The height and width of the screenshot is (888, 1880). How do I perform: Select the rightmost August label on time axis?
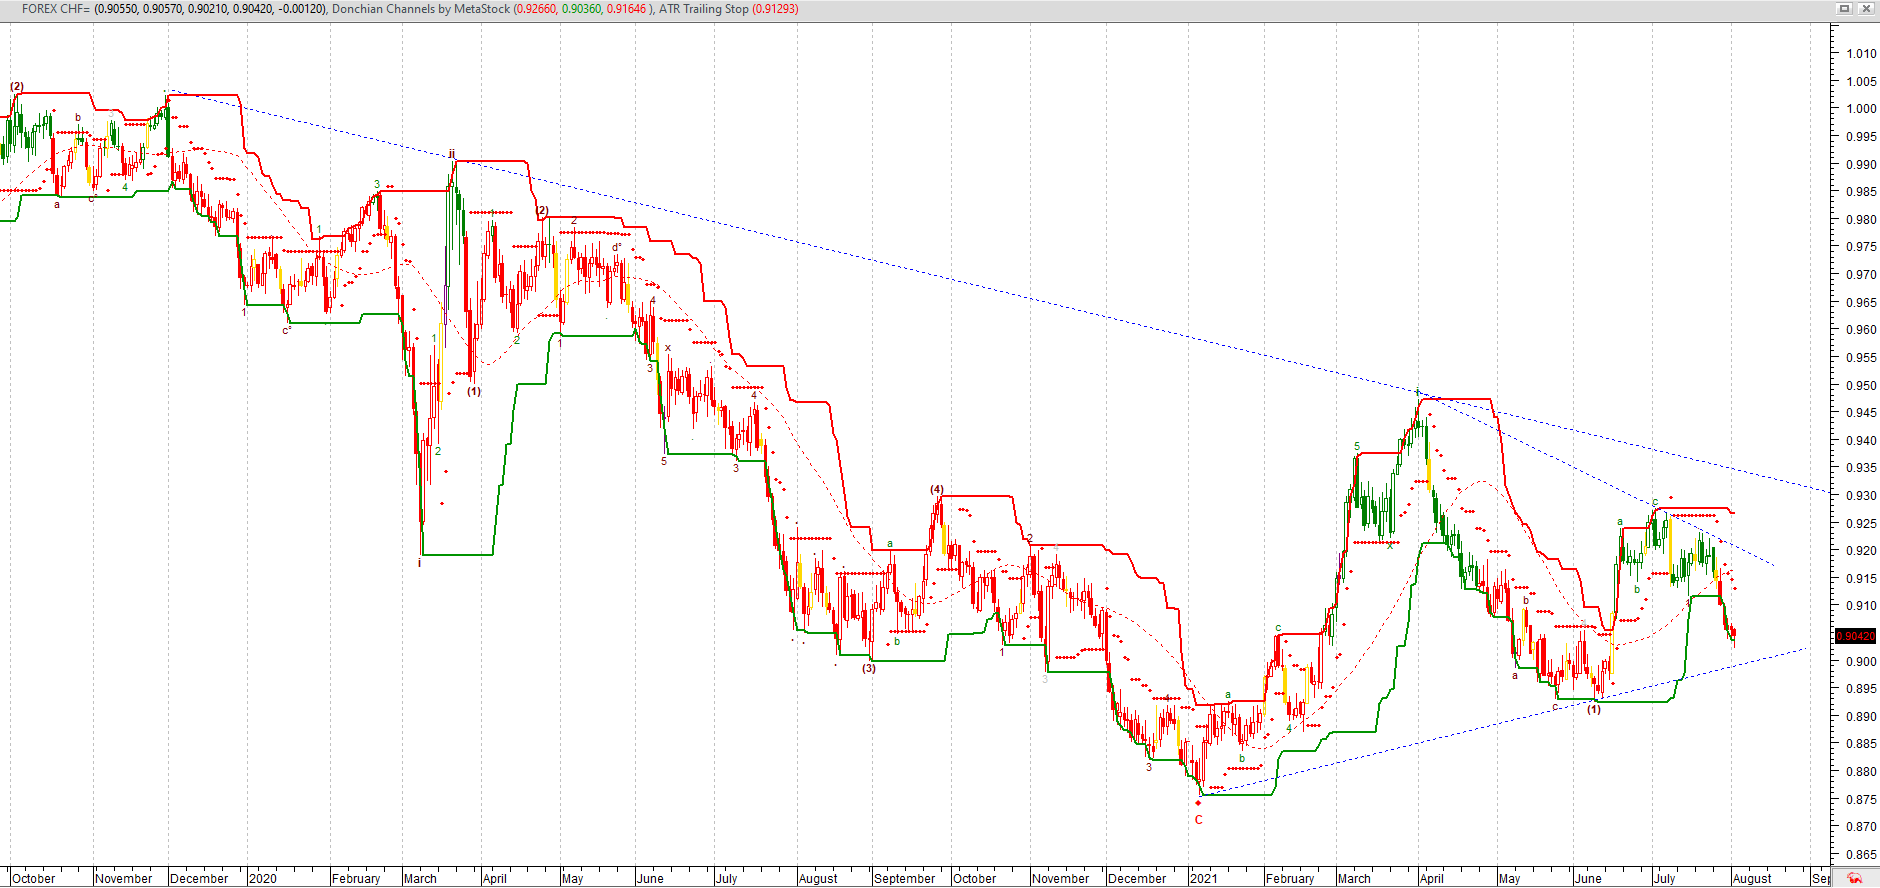[x=1751, y=879]
